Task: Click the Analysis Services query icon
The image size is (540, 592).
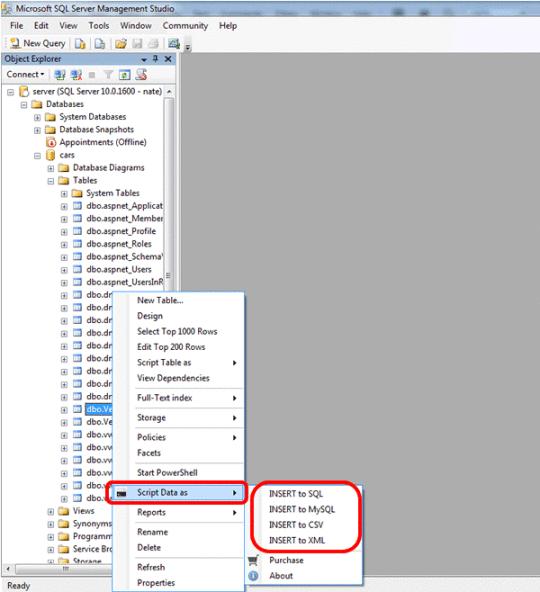Action: (x=100, y=44)
